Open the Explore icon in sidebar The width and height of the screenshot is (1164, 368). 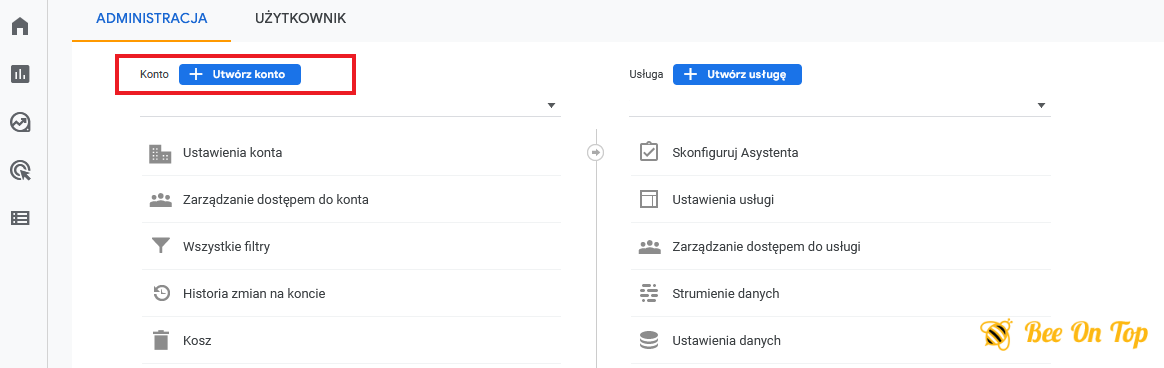(x=20, y=122)
